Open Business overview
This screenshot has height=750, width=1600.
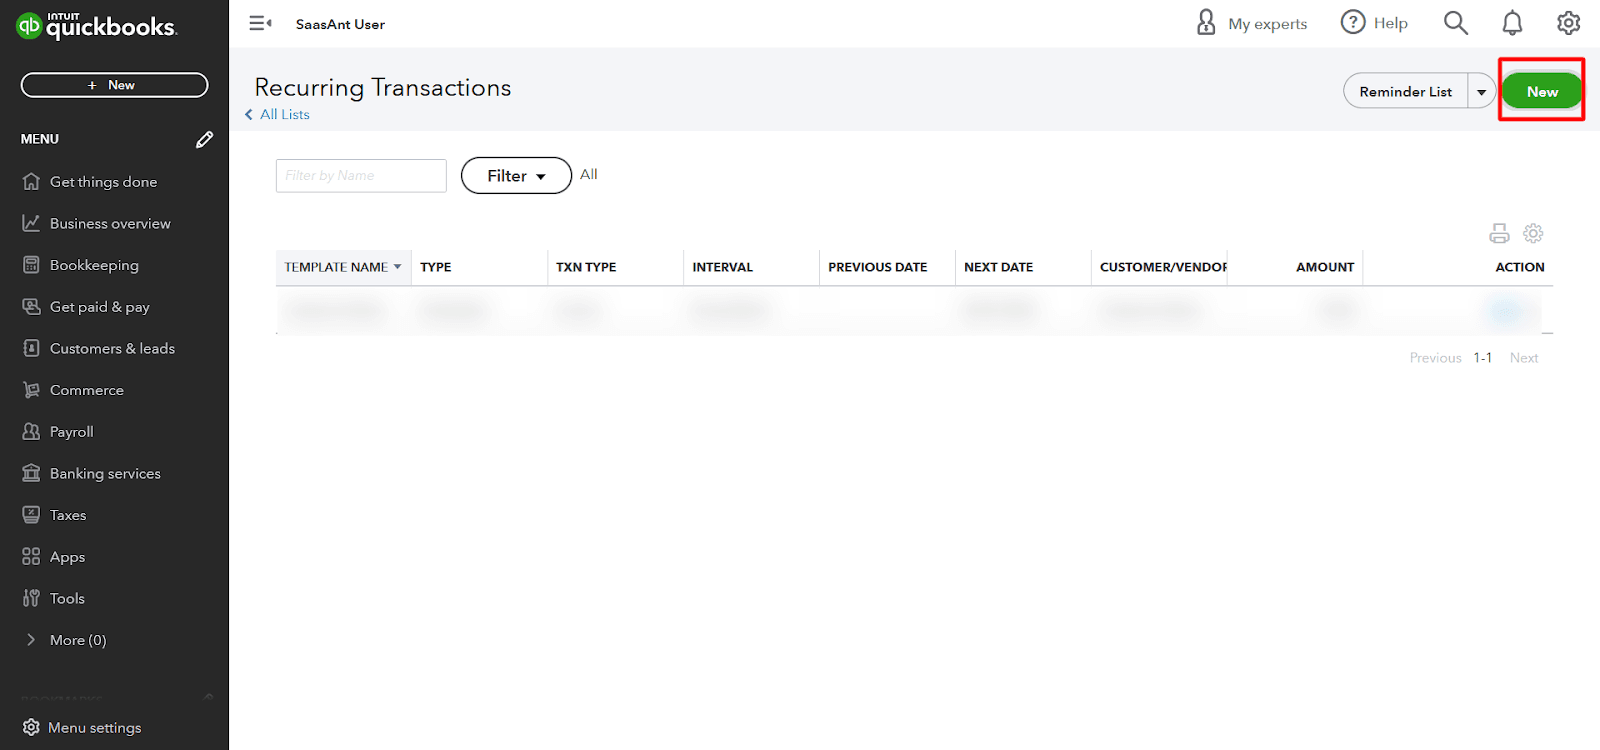coord(110,223)
